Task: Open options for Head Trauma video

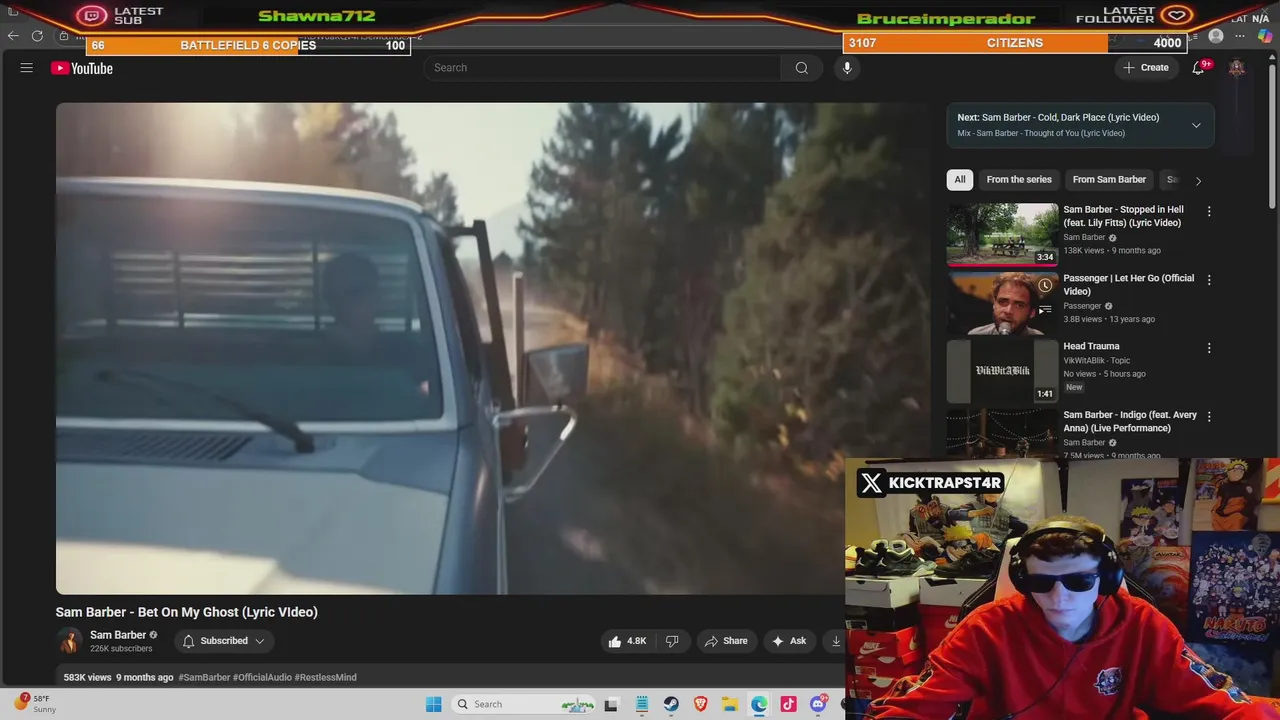Action: point(1209,348)
